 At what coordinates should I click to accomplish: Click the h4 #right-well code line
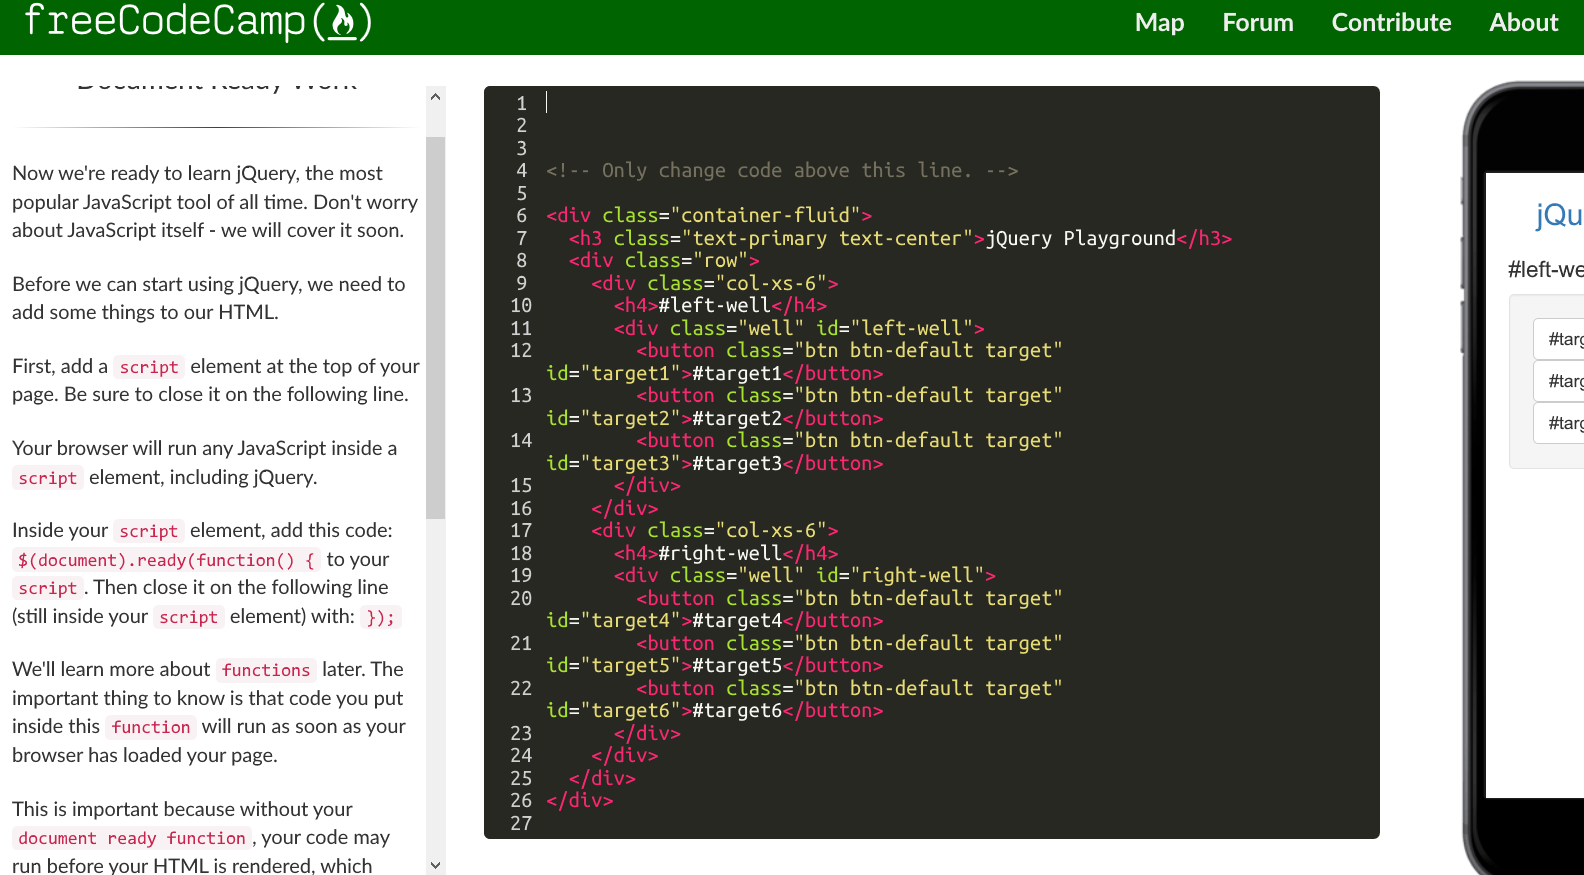pos(725,553)
